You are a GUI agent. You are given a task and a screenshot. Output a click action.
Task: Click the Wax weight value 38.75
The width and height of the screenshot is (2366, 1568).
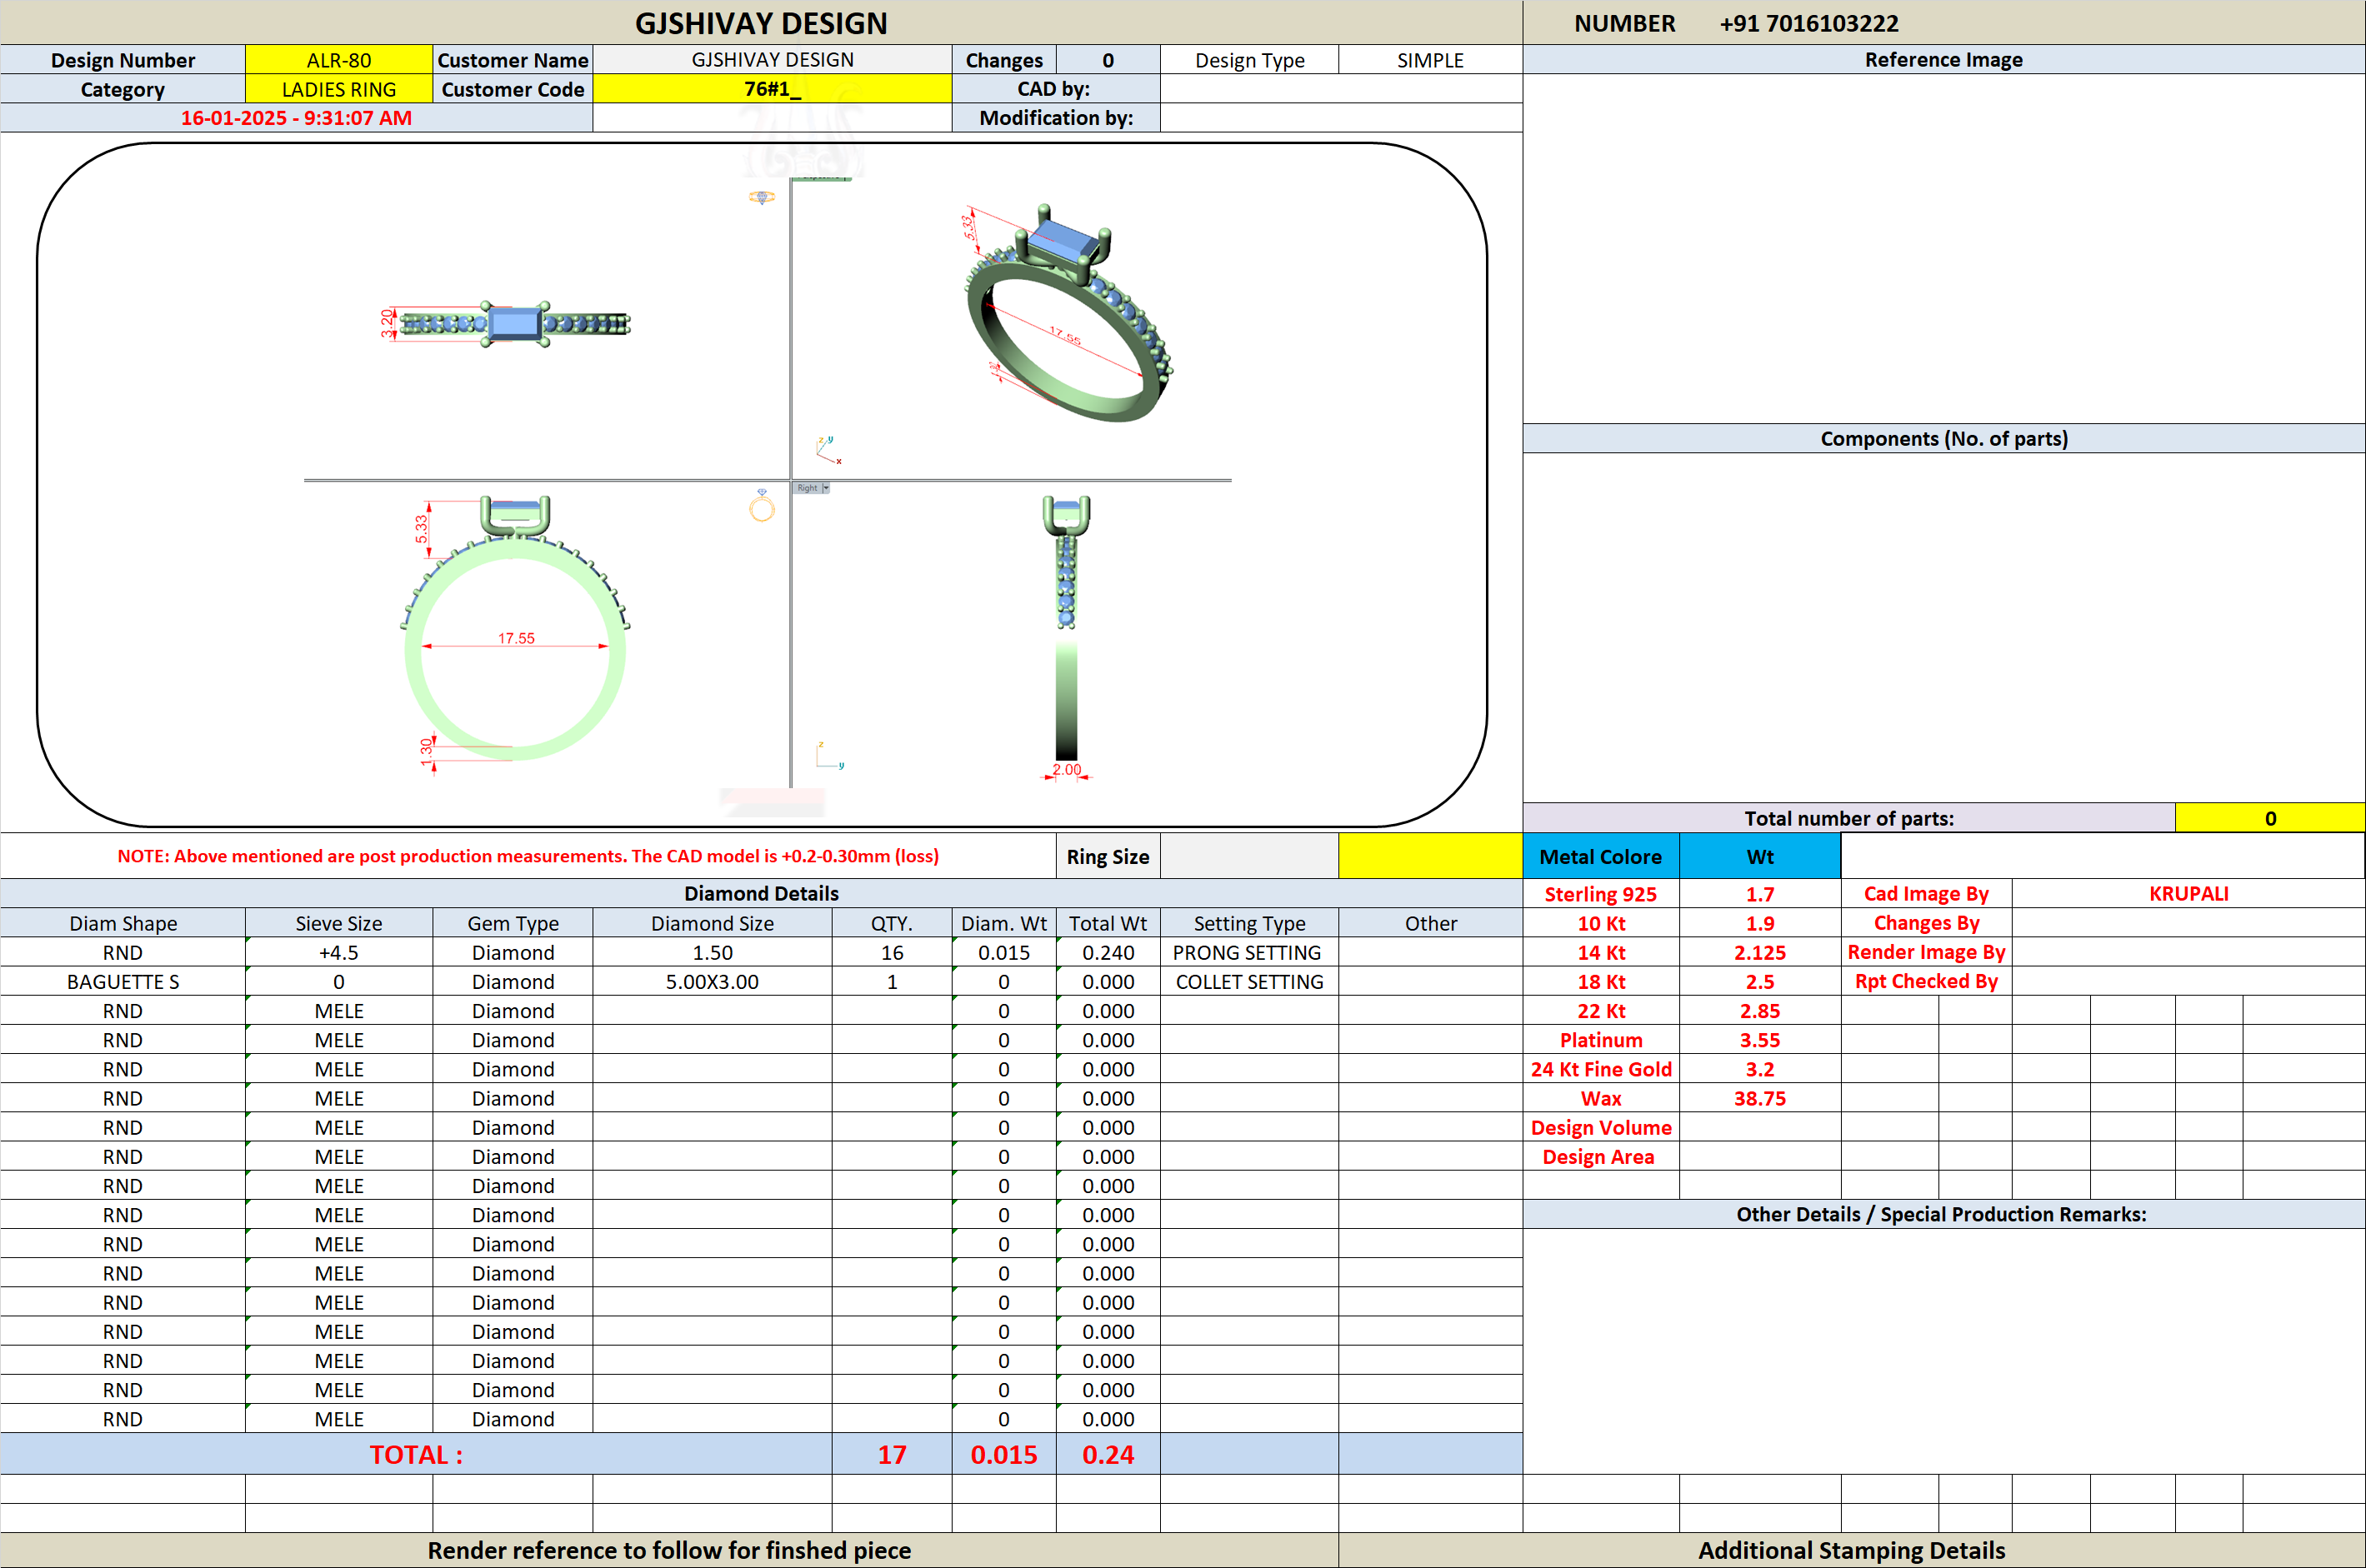[1760, 1098]
